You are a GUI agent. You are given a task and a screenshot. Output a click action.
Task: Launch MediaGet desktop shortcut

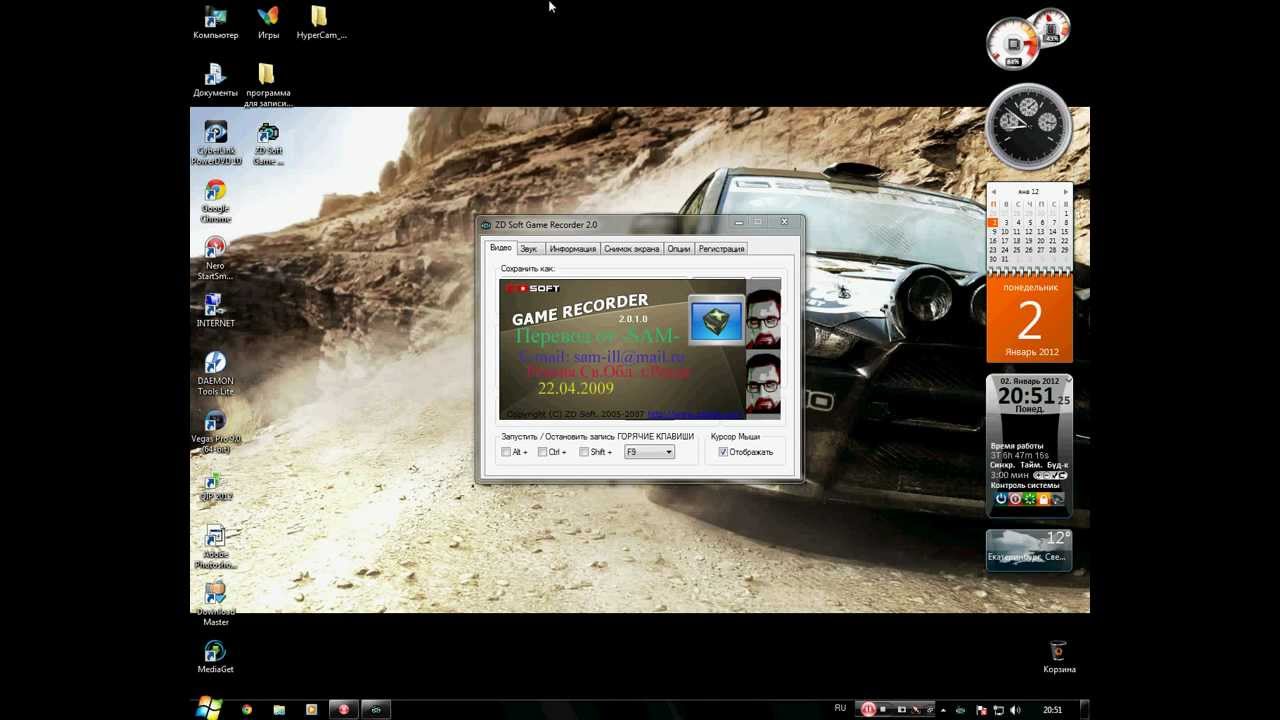click(215, 657)
